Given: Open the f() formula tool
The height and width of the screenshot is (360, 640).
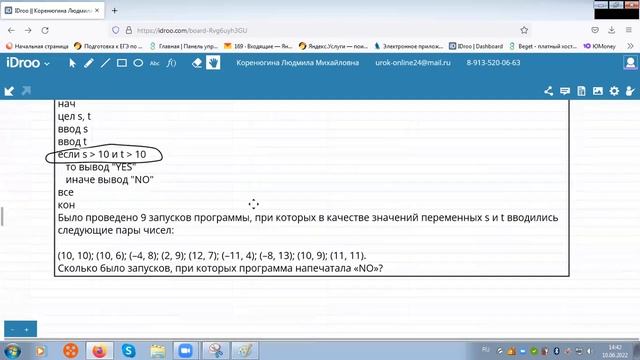Looking at the screenshot, I should [171, 63].
